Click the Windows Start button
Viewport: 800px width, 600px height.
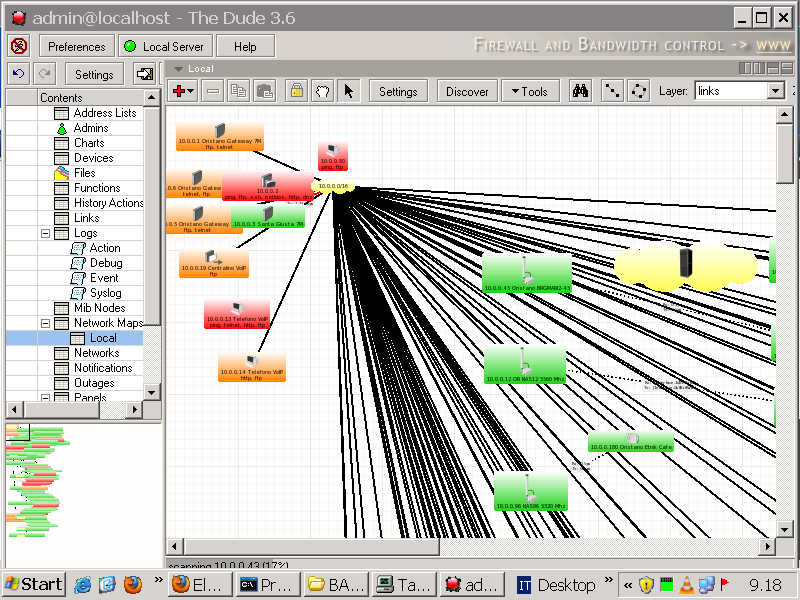point(34,584)
